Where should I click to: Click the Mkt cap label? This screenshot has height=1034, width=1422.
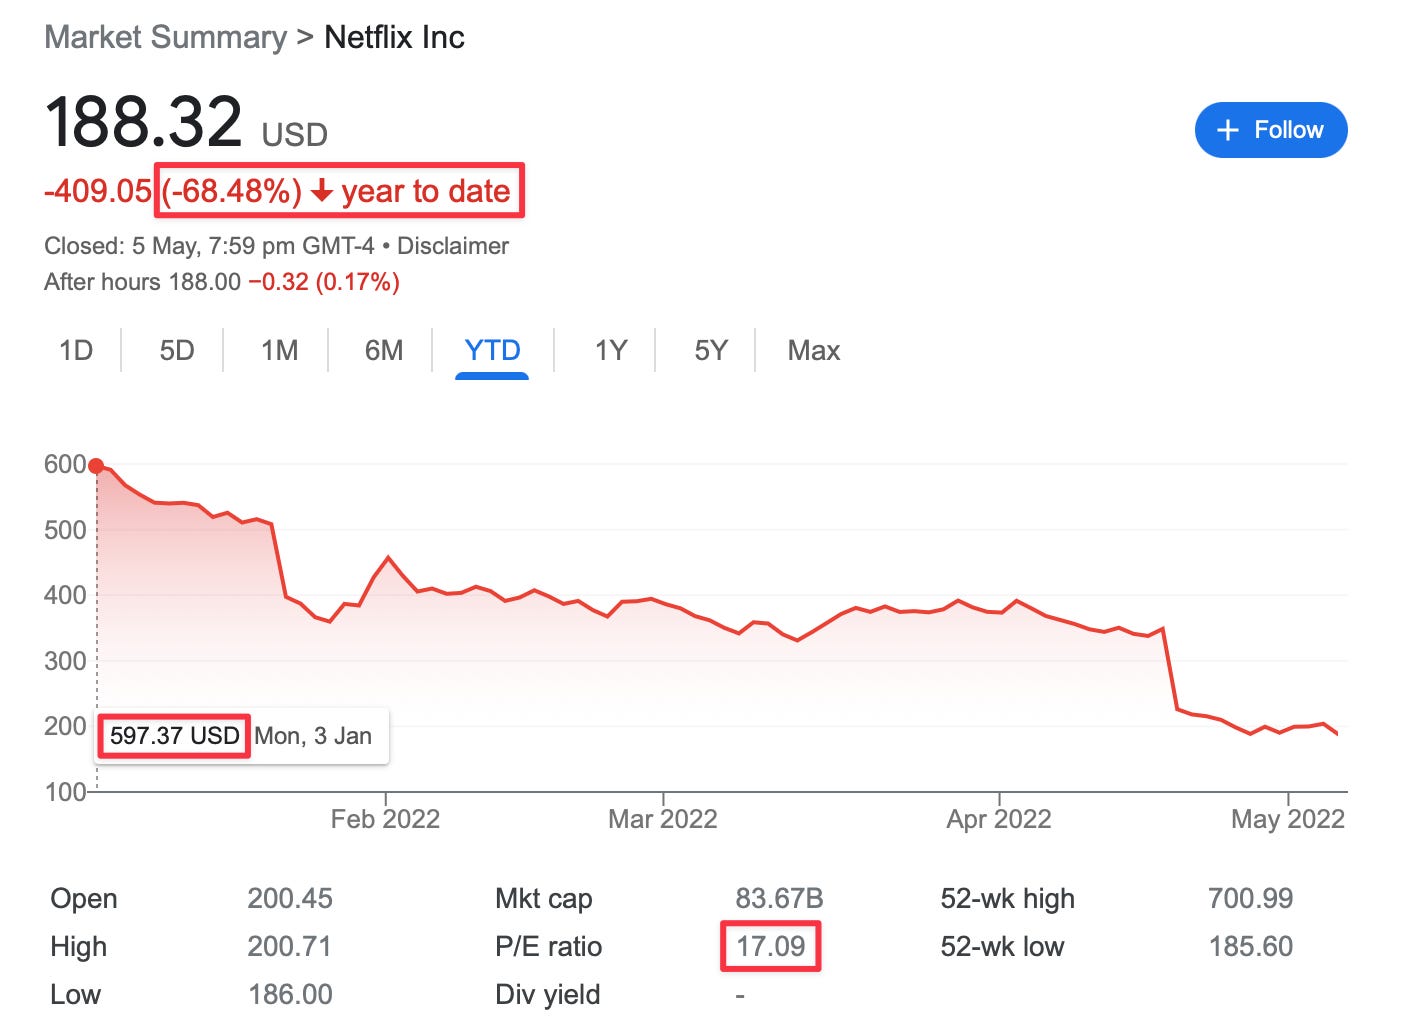[544, 899]
